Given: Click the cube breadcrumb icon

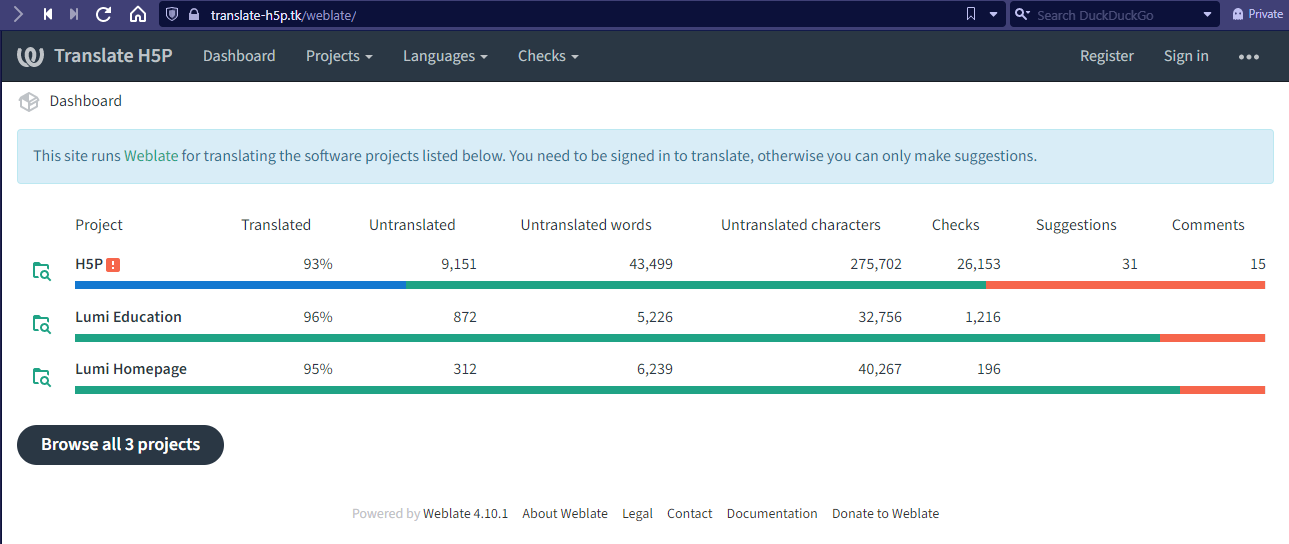Looking at the screenshot, I should pyautogui.click(x=29, y=101).
